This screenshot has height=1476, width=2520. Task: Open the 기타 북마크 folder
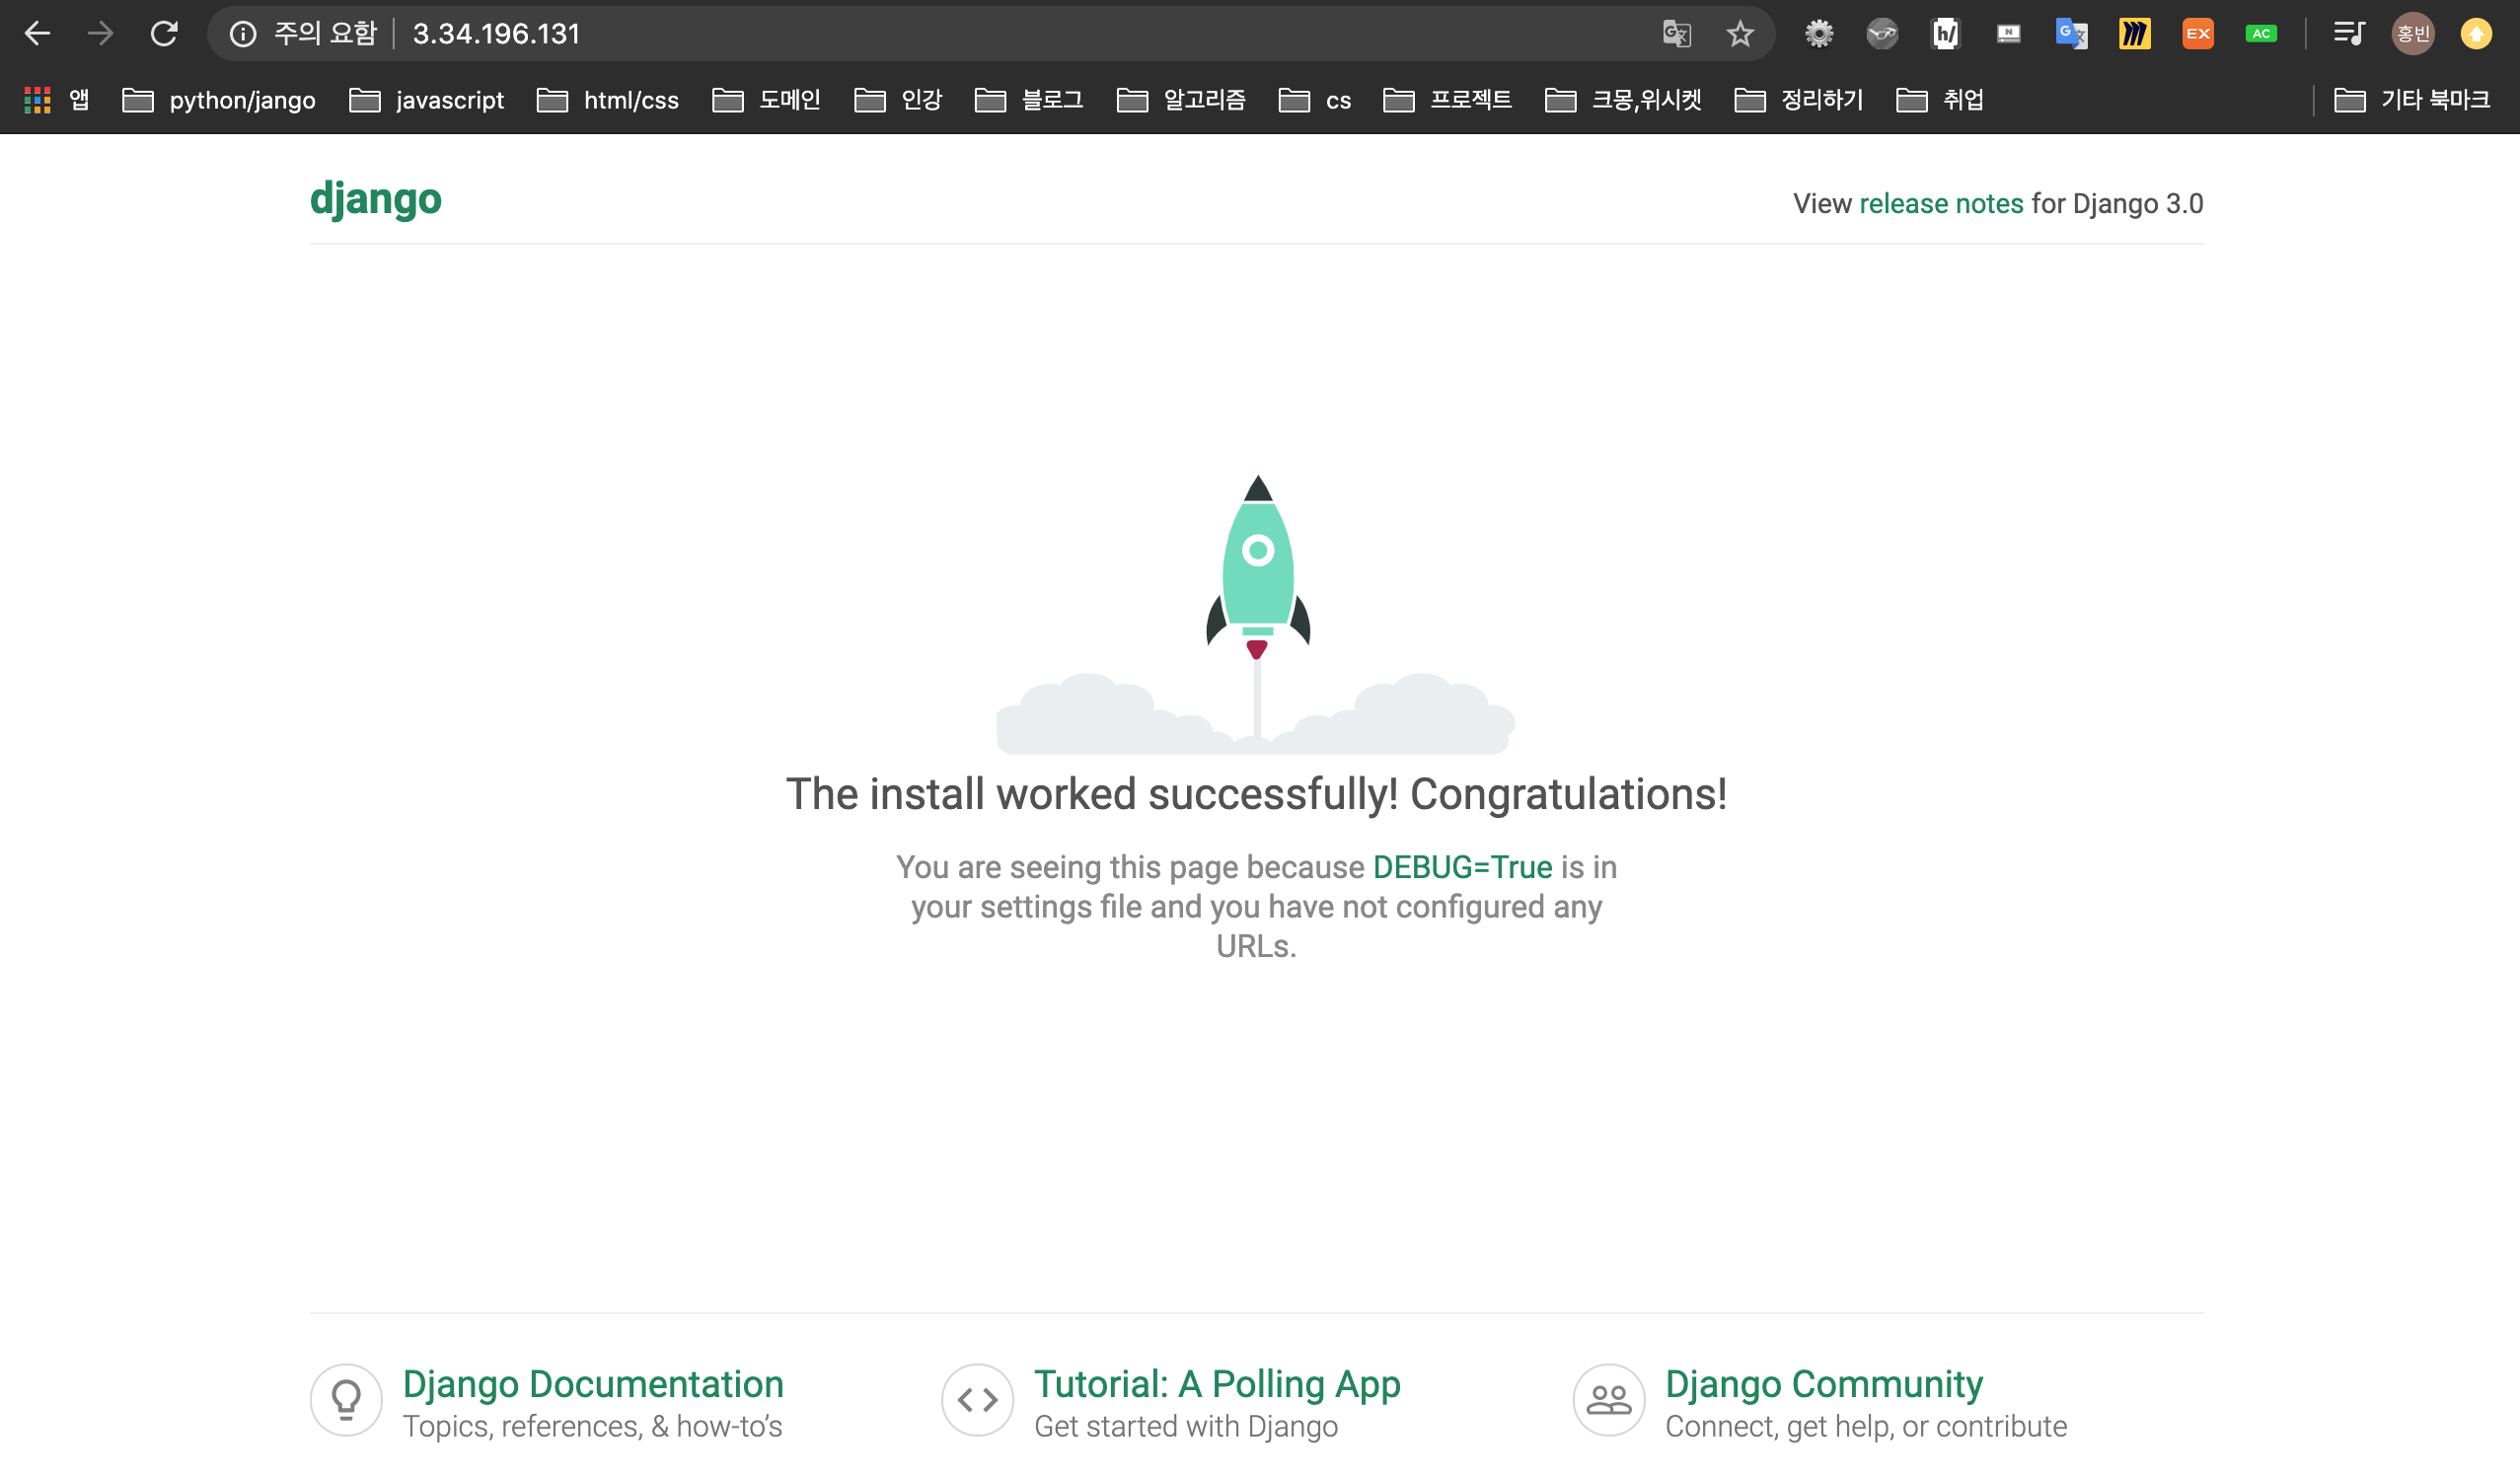pyautogui.click(x=2411, y=100)
